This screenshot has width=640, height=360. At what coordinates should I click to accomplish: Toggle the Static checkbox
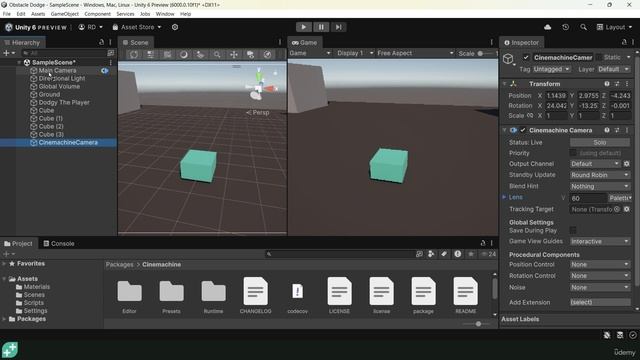point(599,58)
